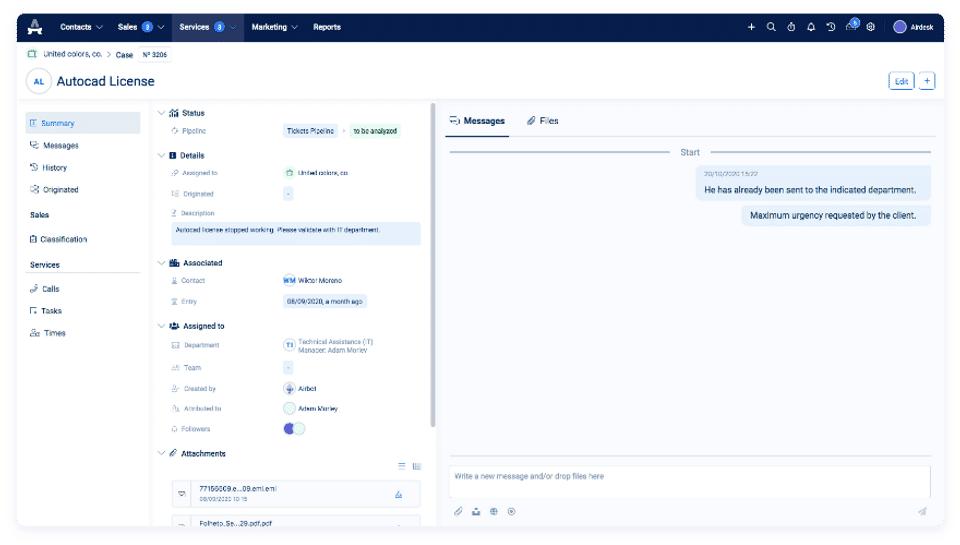This screenshot has width=960, height=545.
Task: Switch attachments to grid view icon
Action: 417,466
